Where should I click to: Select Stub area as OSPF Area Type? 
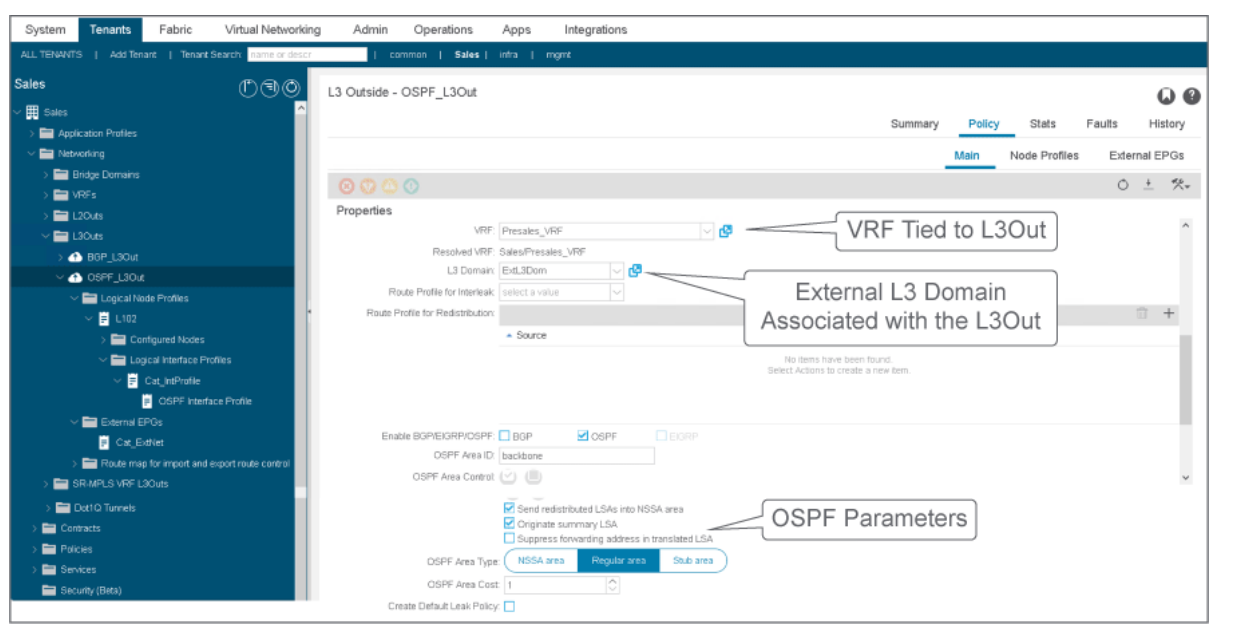point(693,561)
